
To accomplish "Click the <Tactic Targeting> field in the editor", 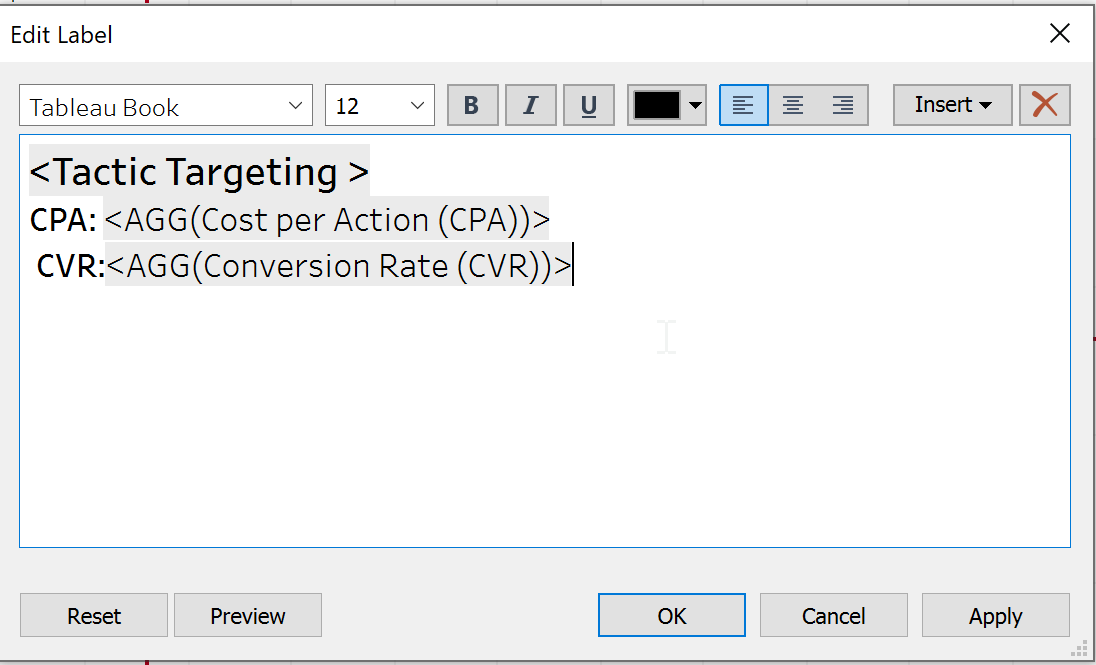I will coord(199,171).
